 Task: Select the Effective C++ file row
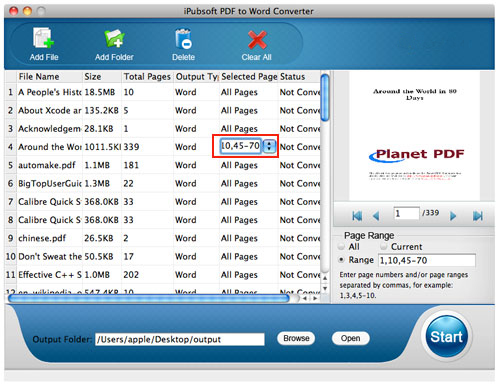(x=162, y=275)
